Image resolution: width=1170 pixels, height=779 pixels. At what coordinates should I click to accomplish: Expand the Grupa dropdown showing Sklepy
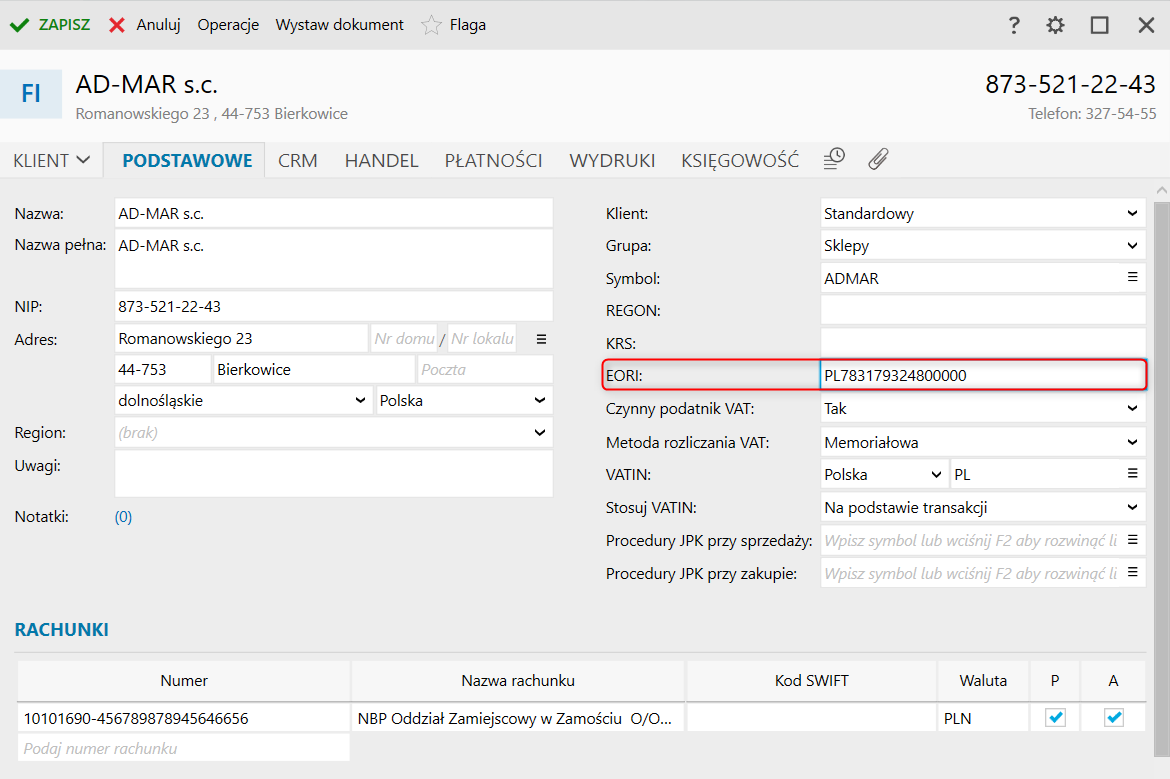[1132, 246]
